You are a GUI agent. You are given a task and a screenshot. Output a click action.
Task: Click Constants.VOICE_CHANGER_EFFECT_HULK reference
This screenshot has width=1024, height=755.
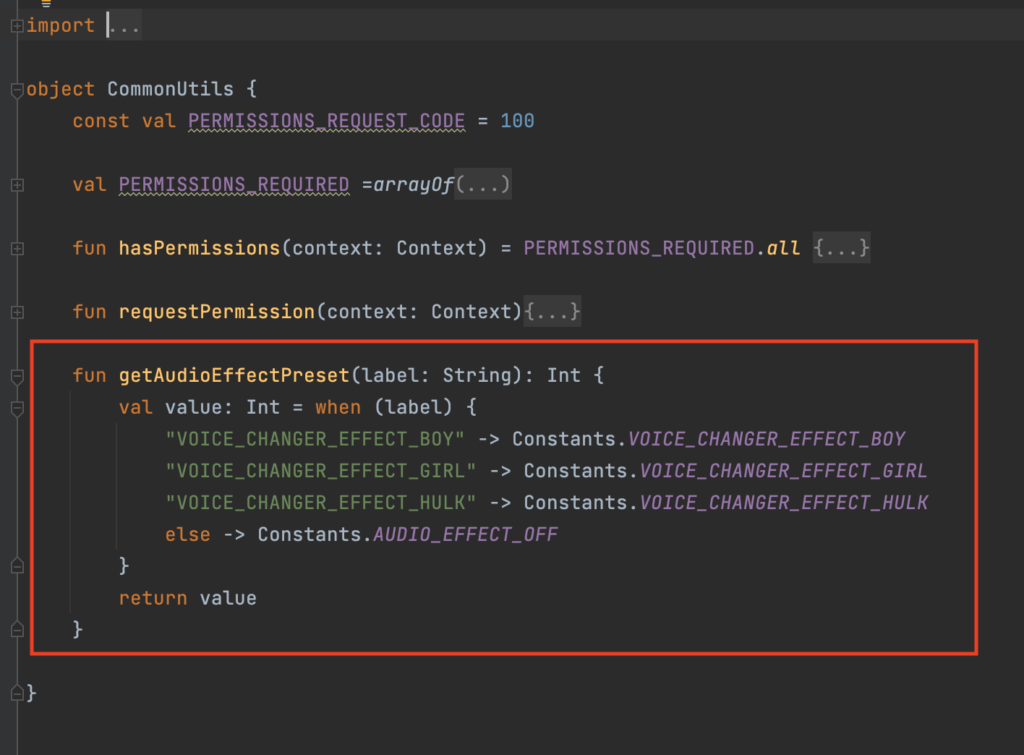click(726, 503)
